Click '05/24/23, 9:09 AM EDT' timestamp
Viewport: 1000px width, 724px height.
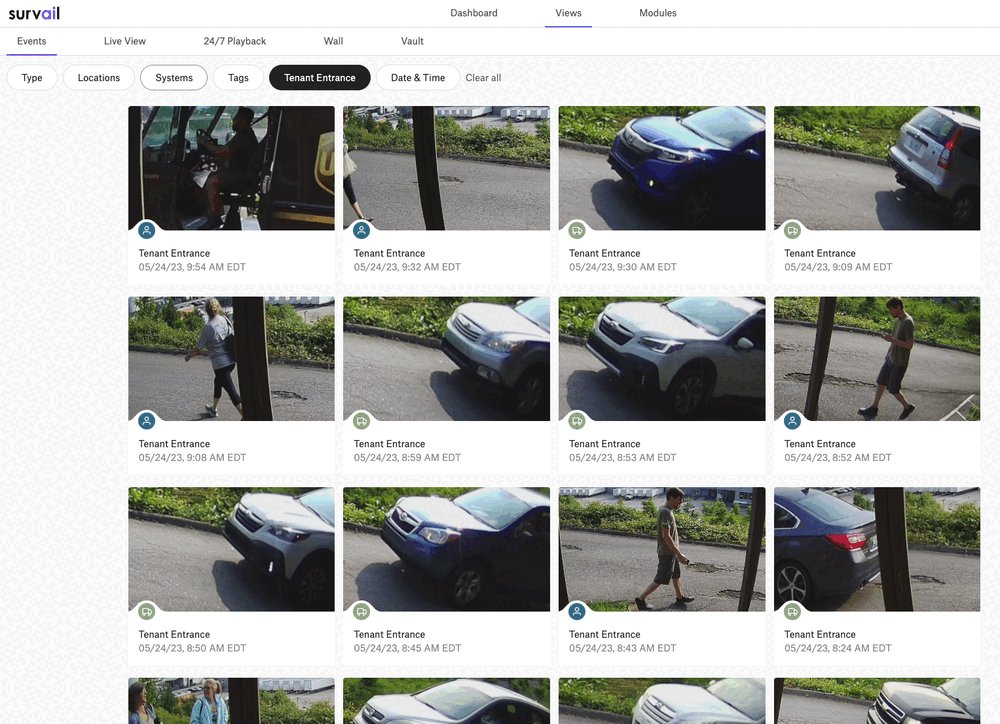point(838,267)
